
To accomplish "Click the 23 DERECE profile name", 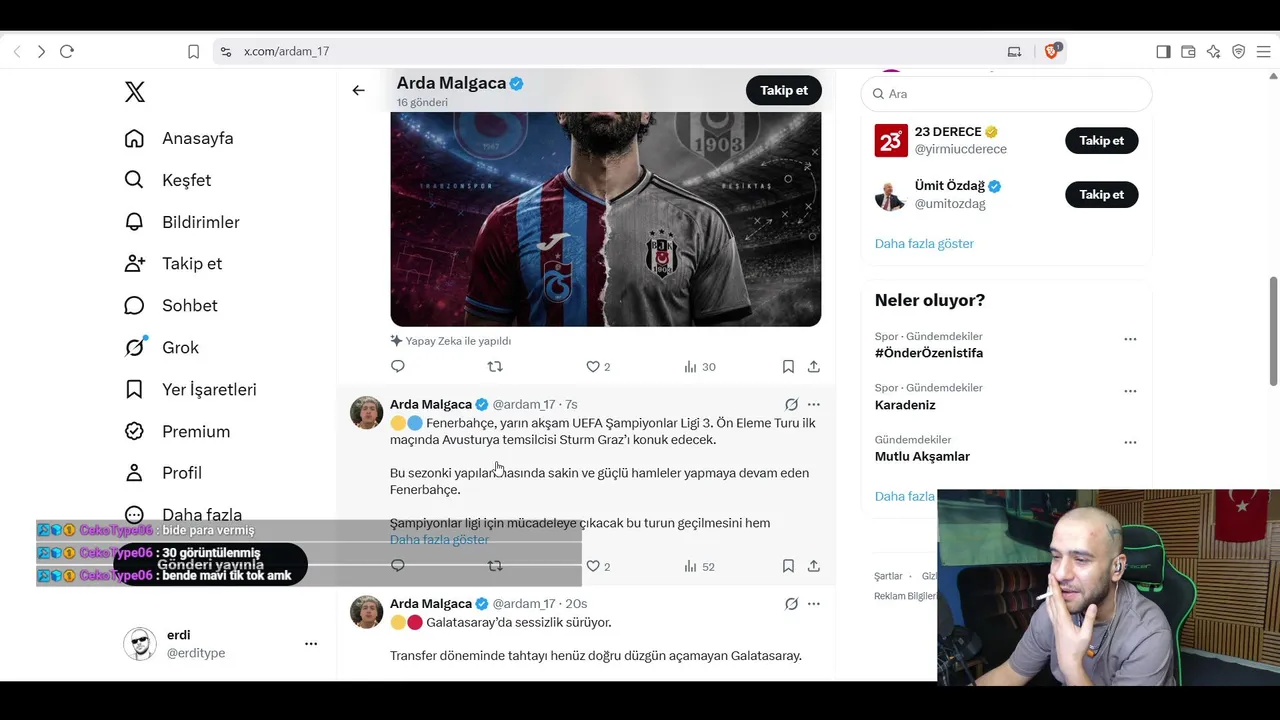I will (948, 132).
